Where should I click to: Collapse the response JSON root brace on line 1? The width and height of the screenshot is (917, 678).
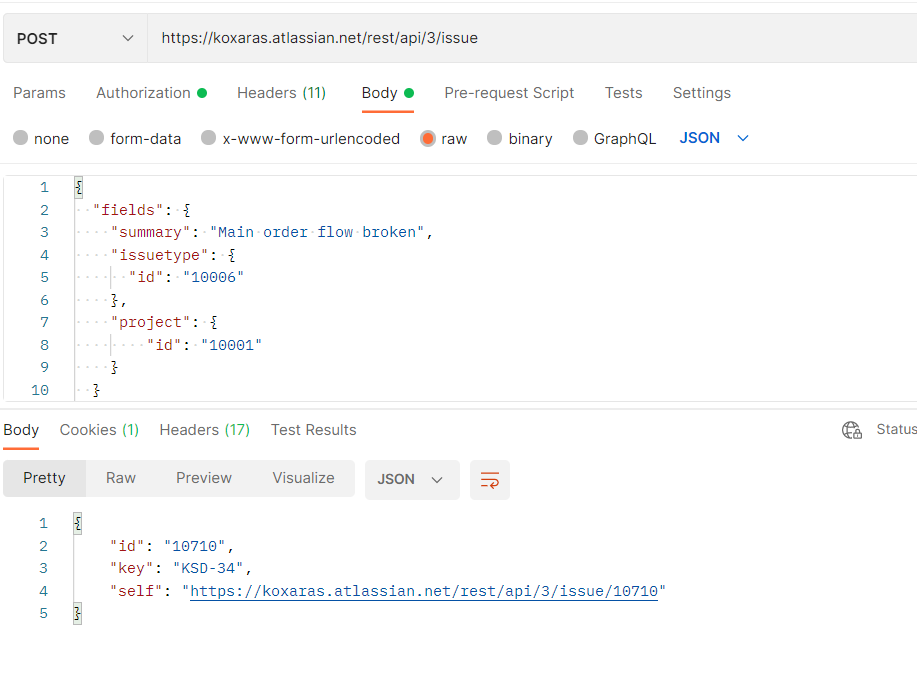(77, 524)
